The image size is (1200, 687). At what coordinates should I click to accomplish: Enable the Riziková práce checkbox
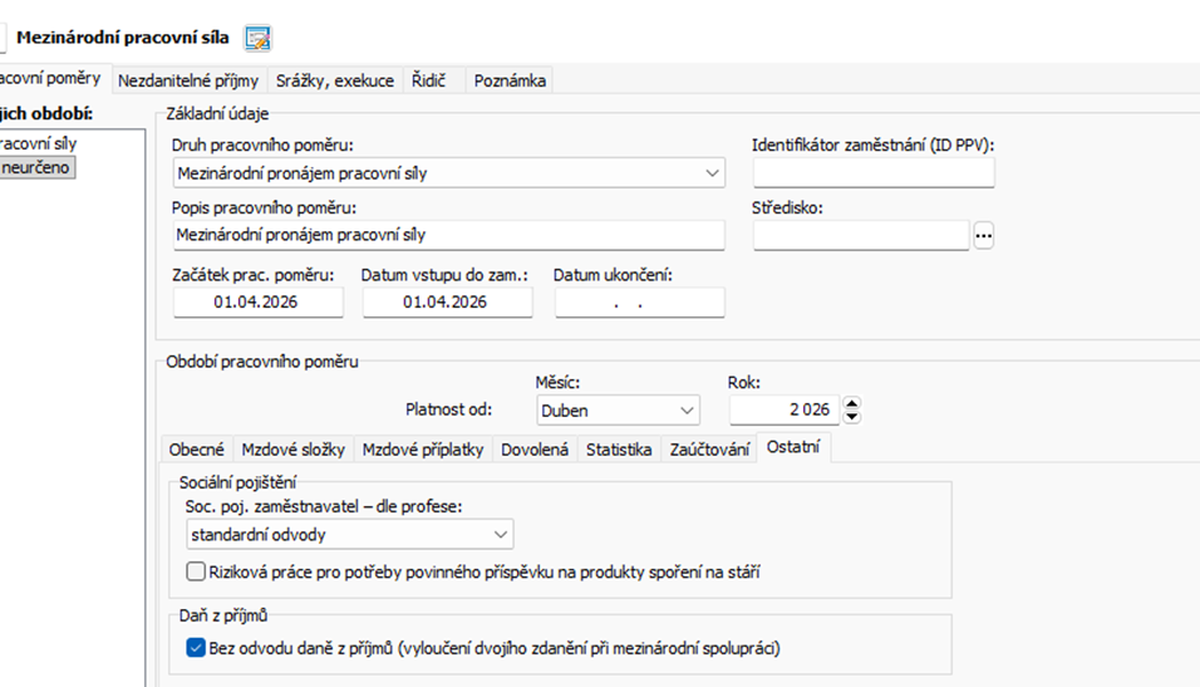196,572
